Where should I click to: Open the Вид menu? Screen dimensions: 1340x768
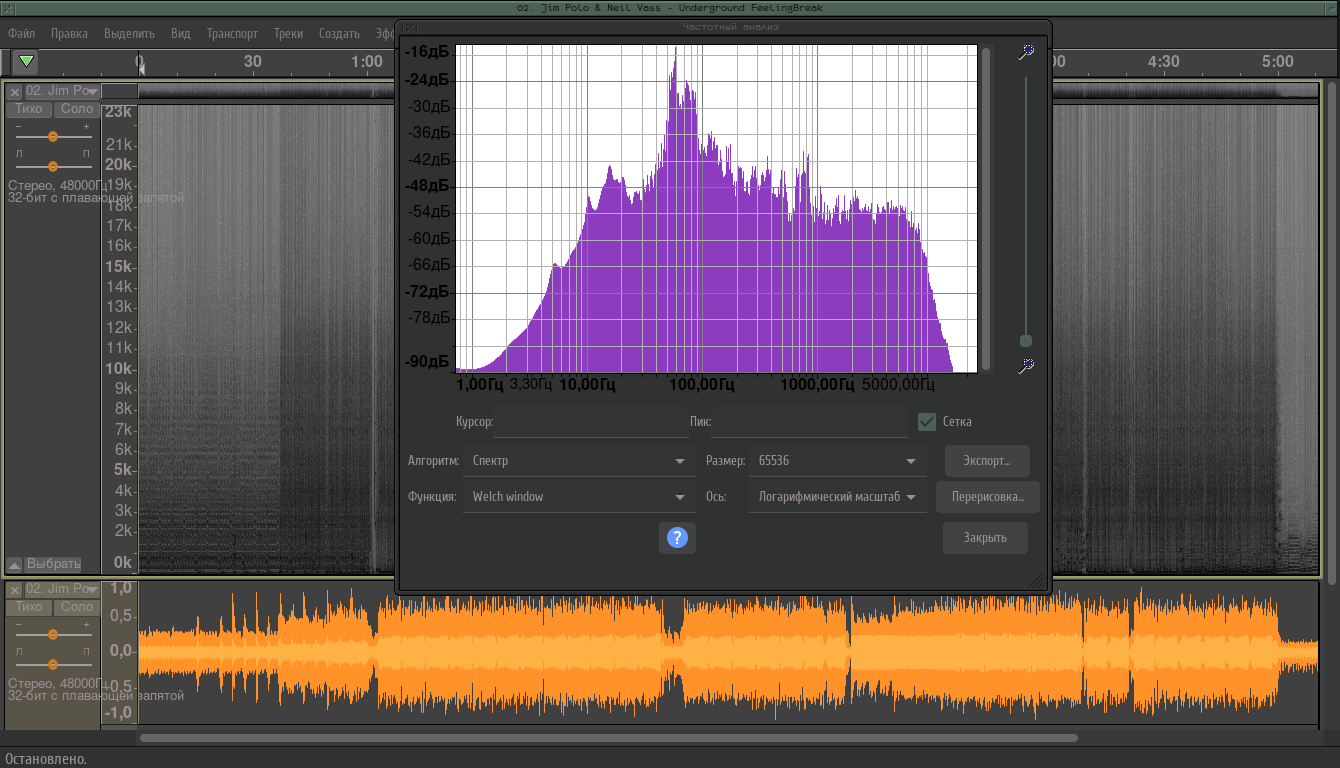point(181,33)
